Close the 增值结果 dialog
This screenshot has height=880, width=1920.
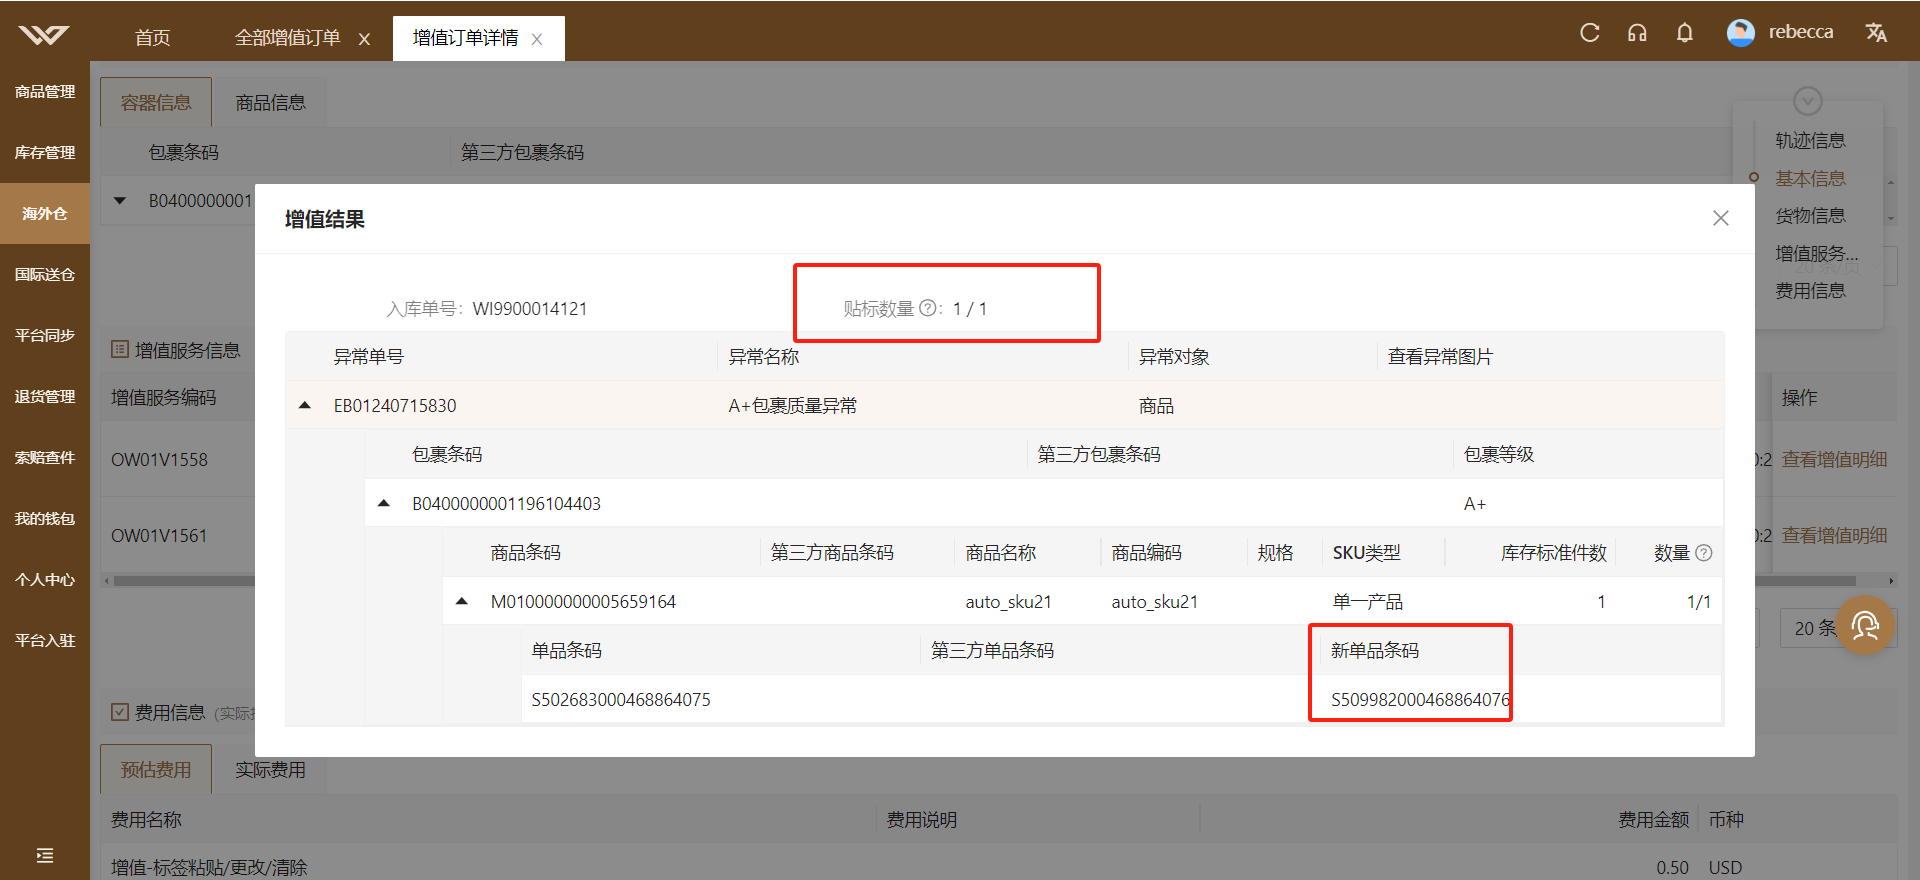click(x=1721, y=218)
